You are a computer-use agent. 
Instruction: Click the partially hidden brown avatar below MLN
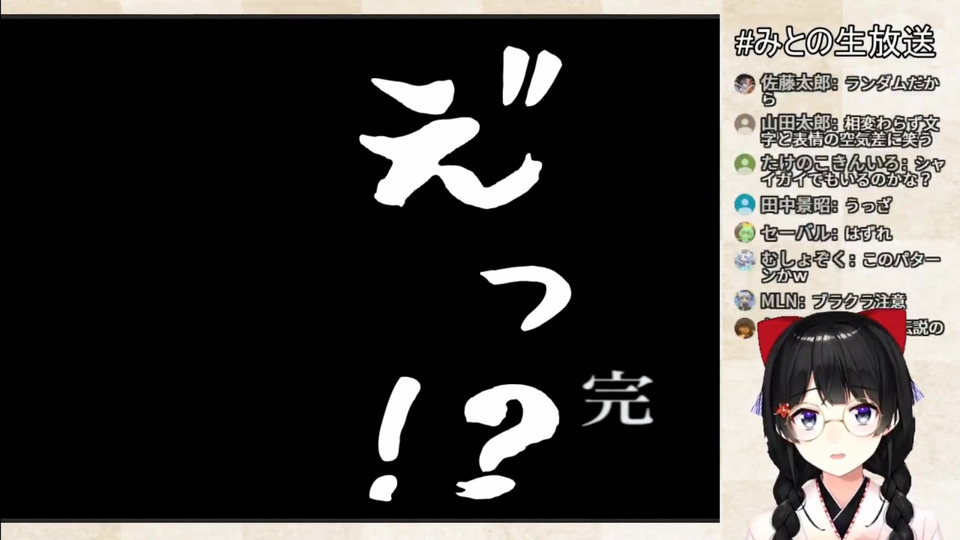[x=744, y=328]
